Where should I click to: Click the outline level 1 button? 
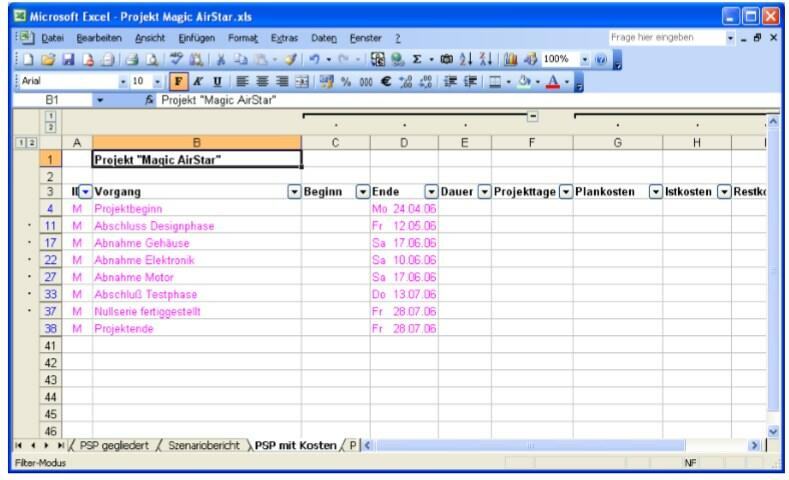click(48, 116)
